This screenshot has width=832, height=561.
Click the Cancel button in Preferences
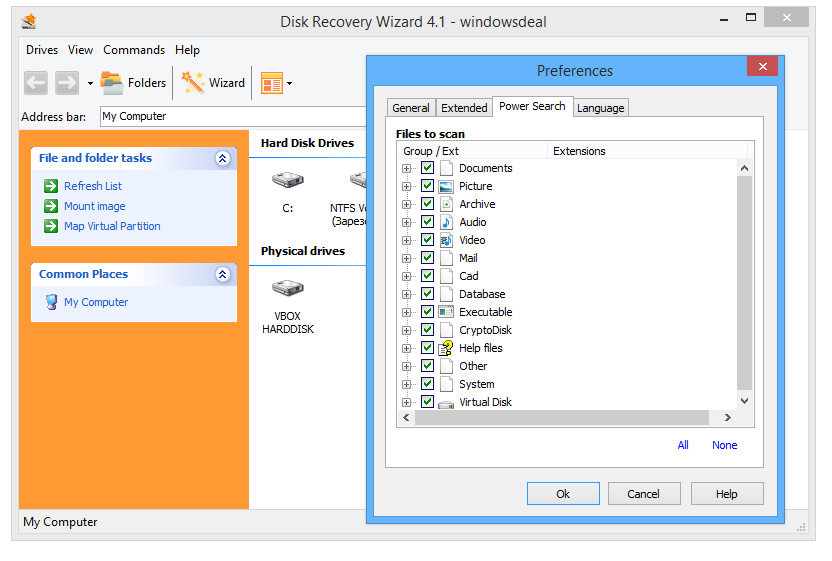[644, 494]
